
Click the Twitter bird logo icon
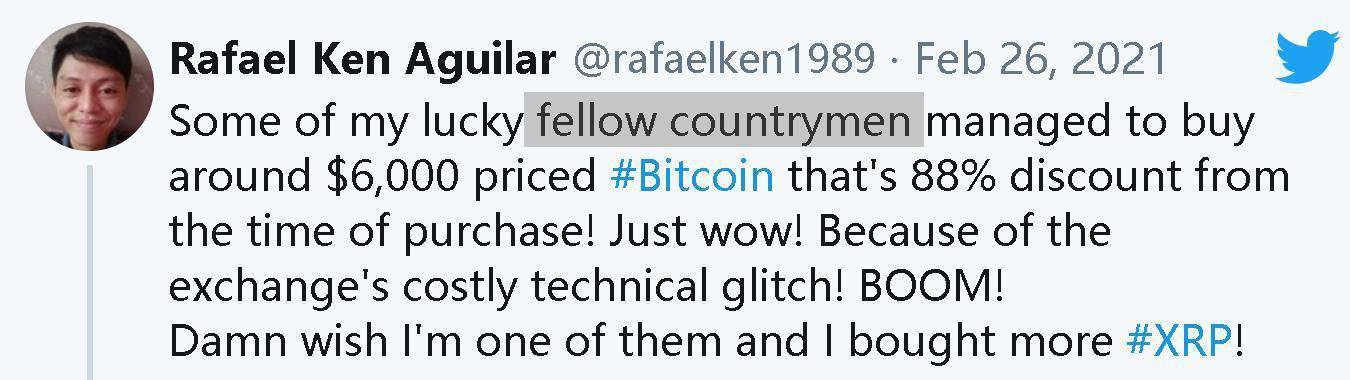[1307, 56]
